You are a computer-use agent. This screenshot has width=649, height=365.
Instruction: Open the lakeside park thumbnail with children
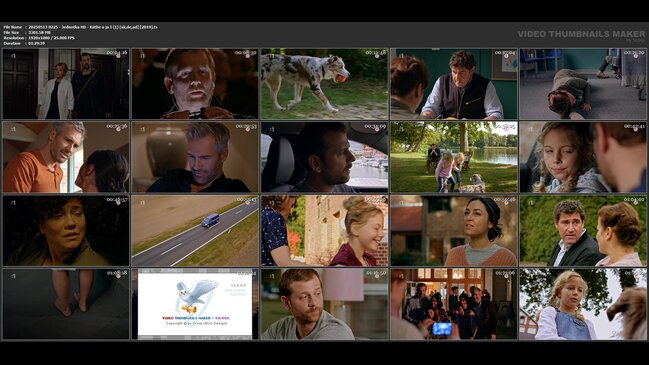[x=454, y=157]
